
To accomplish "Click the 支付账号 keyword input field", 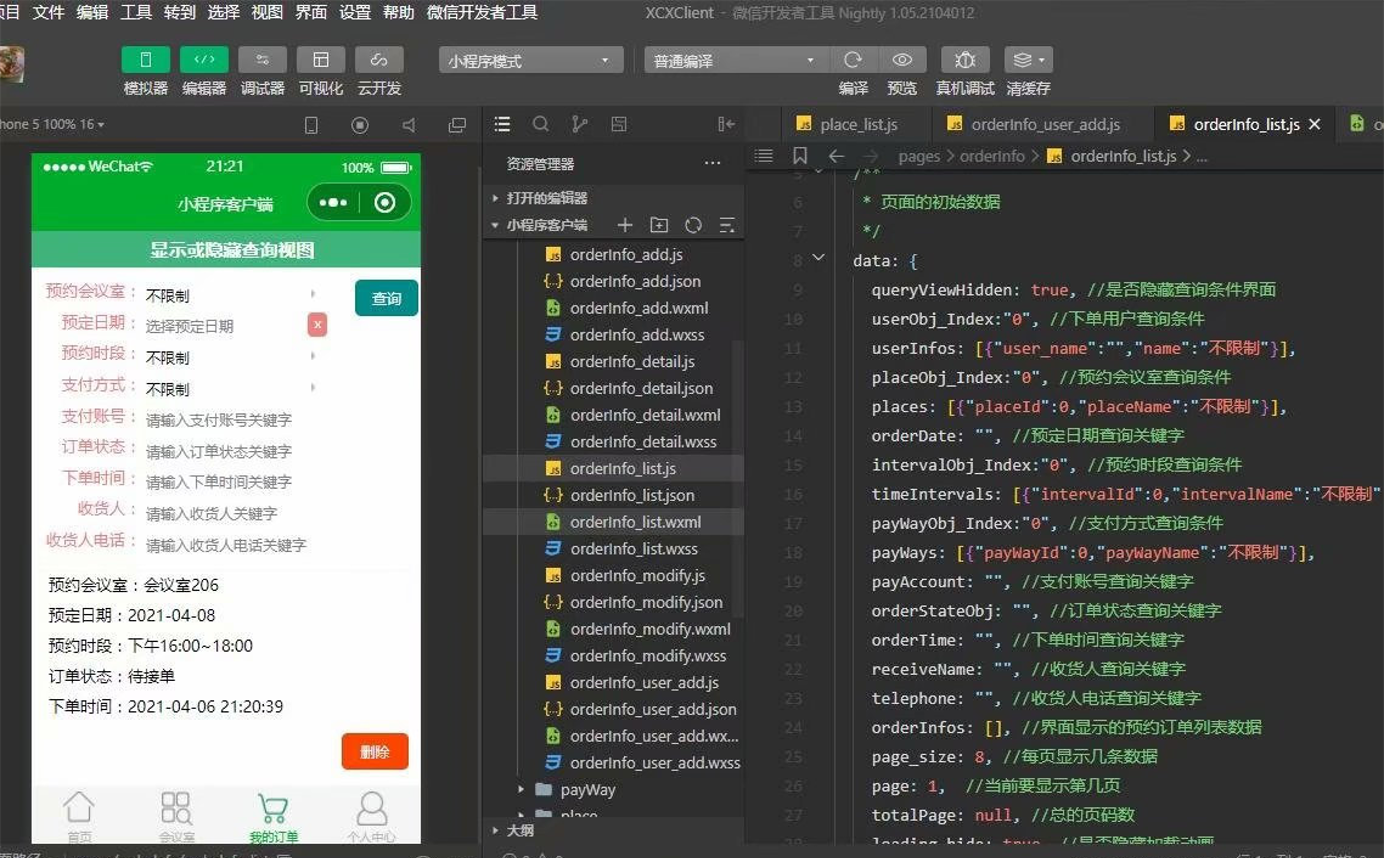I will 232,420.
